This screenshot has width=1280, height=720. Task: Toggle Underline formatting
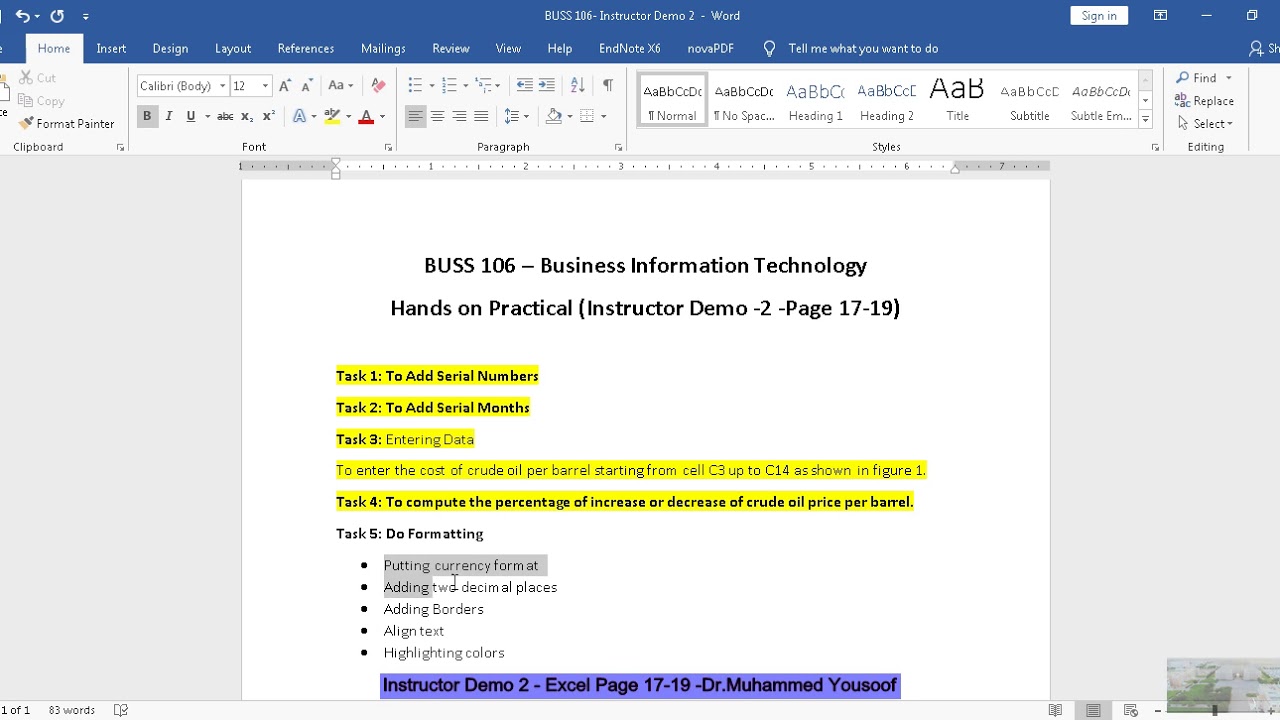click(x=191, y=116)
